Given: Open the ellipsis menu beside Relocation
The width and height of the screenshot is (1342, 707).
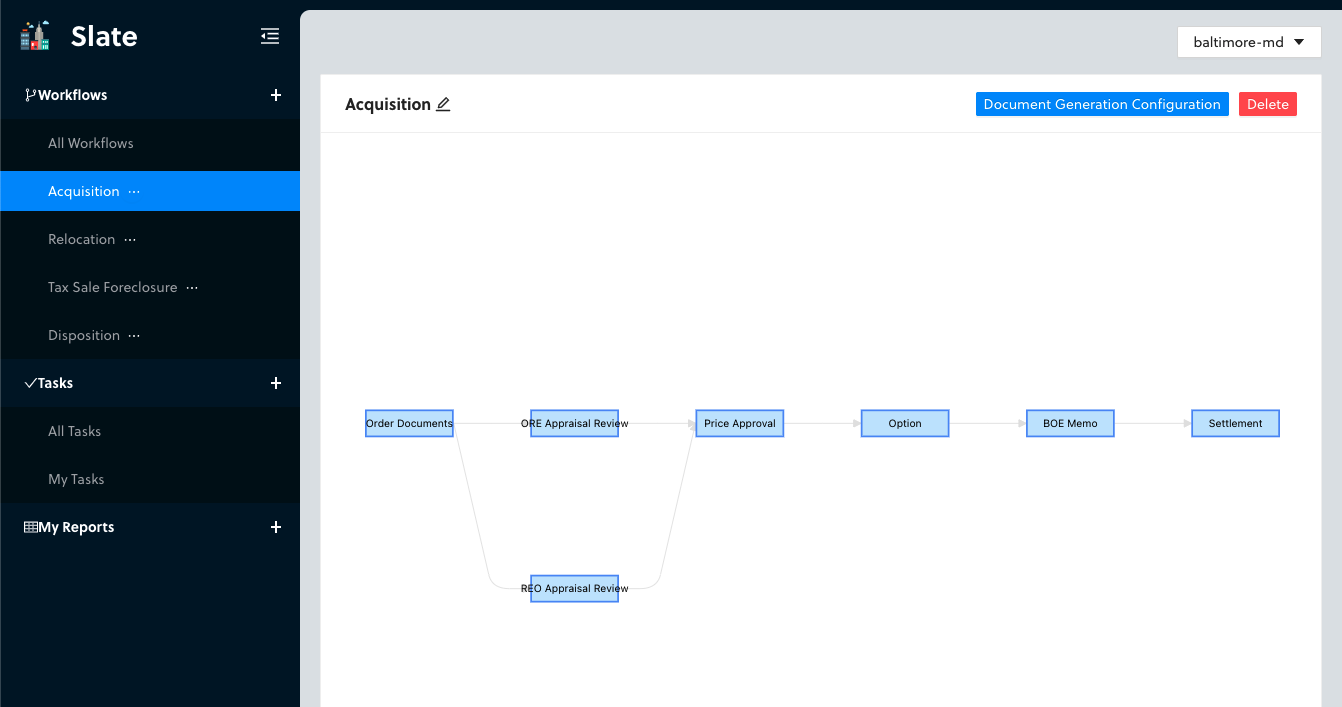Looking at the screenshot, I should (130, 240).
